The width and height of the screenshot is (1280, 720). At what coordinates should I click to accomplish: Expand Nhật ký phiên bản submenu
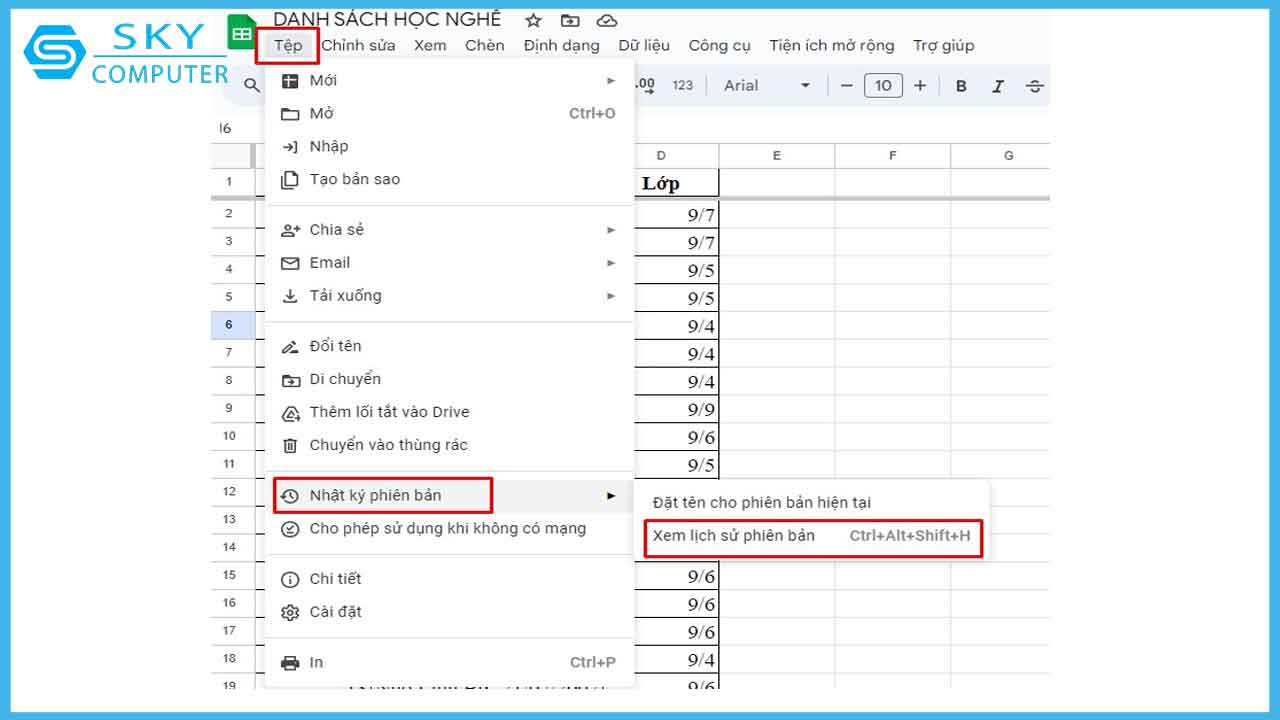[450, 495]
